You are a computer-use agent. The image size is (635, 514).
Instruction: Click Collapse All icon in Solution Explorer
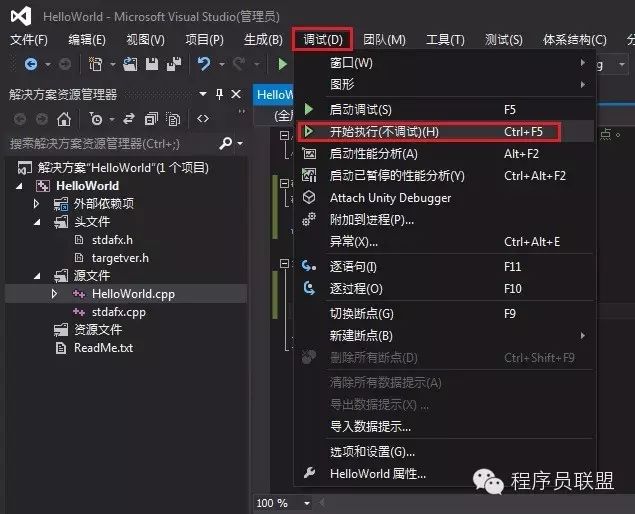pos(151,119)
